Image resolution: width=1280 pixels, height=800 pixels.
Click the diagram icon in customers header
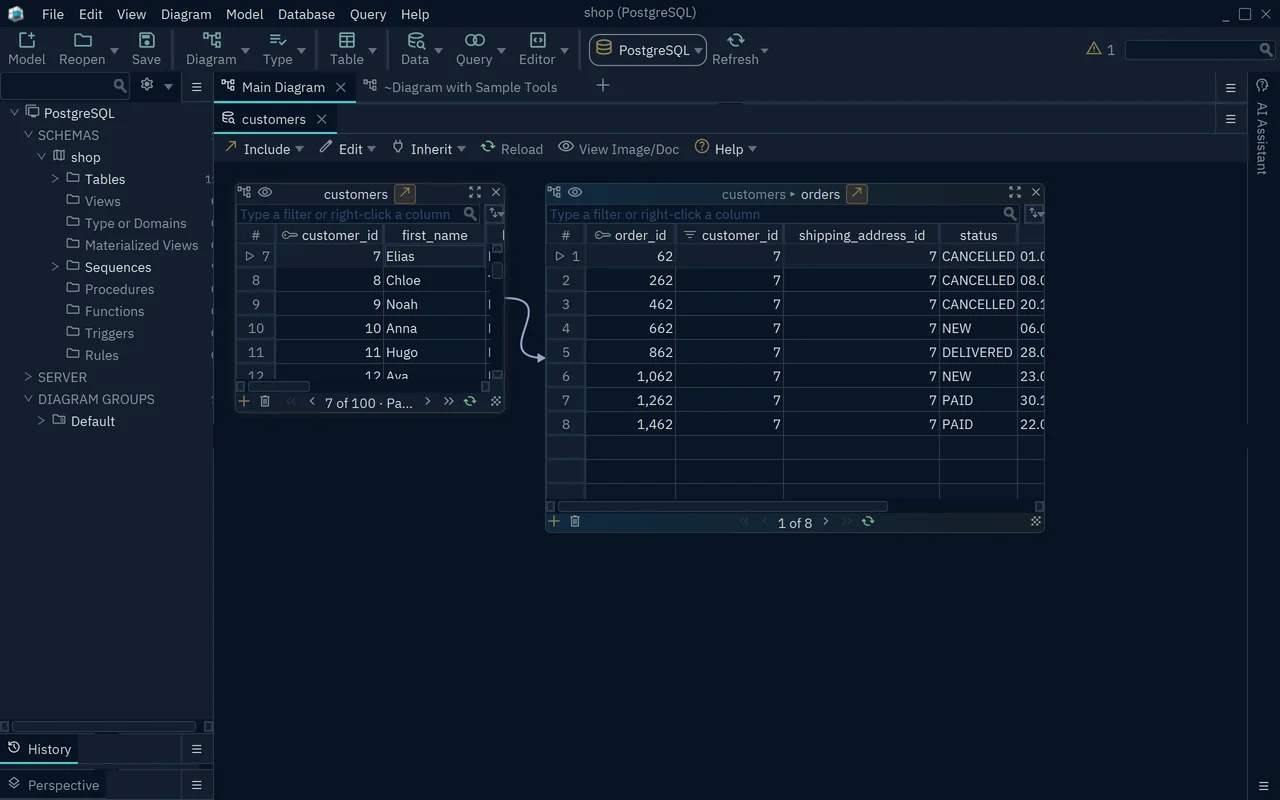point(244,192)
